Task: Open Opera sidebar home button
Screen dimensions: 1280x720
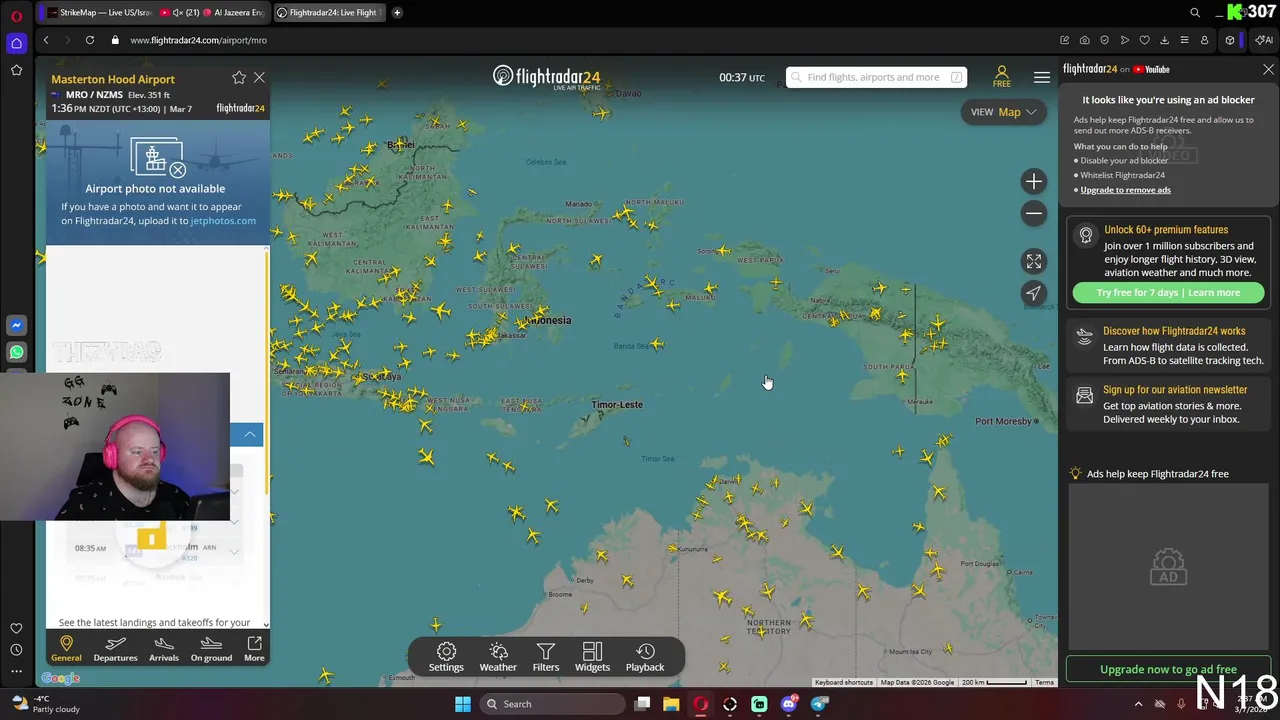Action: [x=16, y=43]
